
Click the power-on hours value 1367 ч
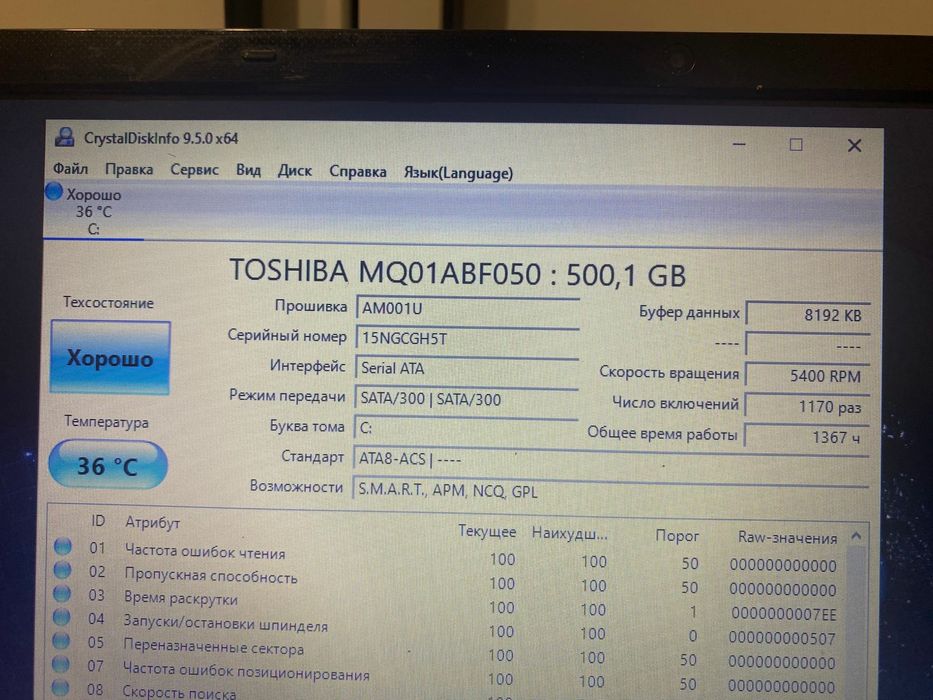tap(807, 437)
